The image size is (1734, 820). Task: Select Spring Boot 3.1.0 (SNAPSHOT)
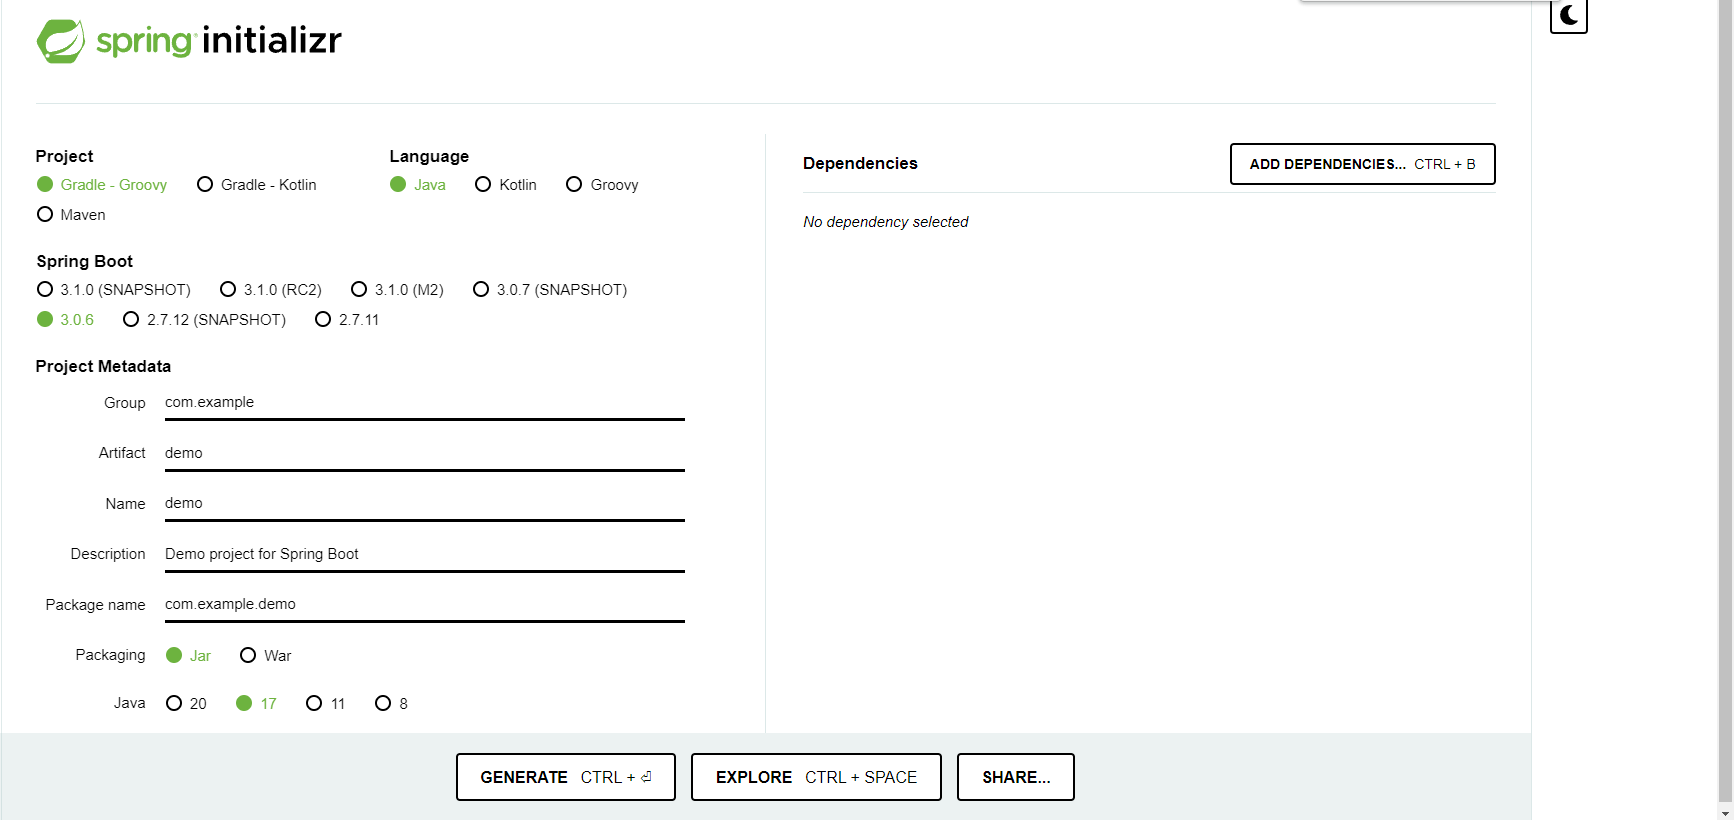[x=114, y=290]
